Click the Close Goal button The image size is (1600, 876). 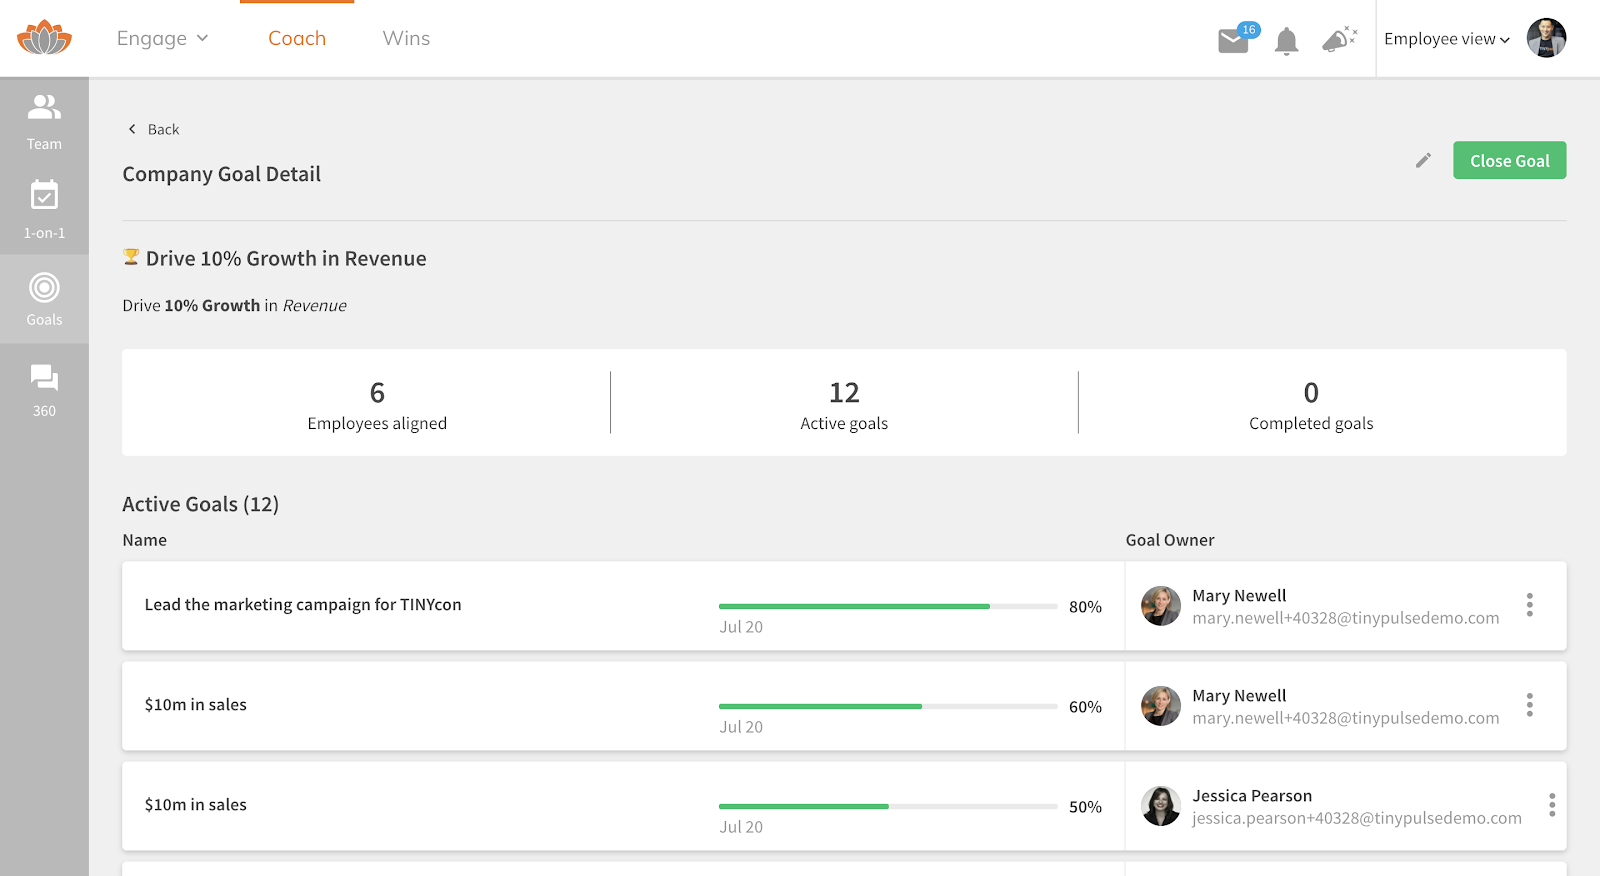[1509, 161]
